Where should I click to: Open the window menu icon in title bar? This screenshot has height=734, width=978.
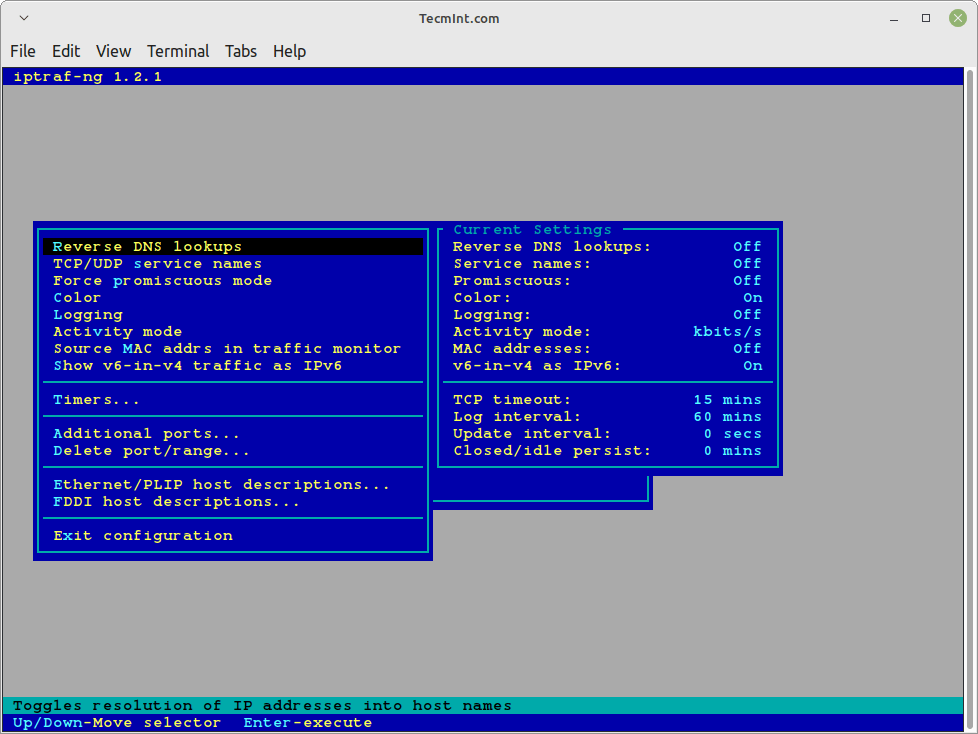pos(24,18)
